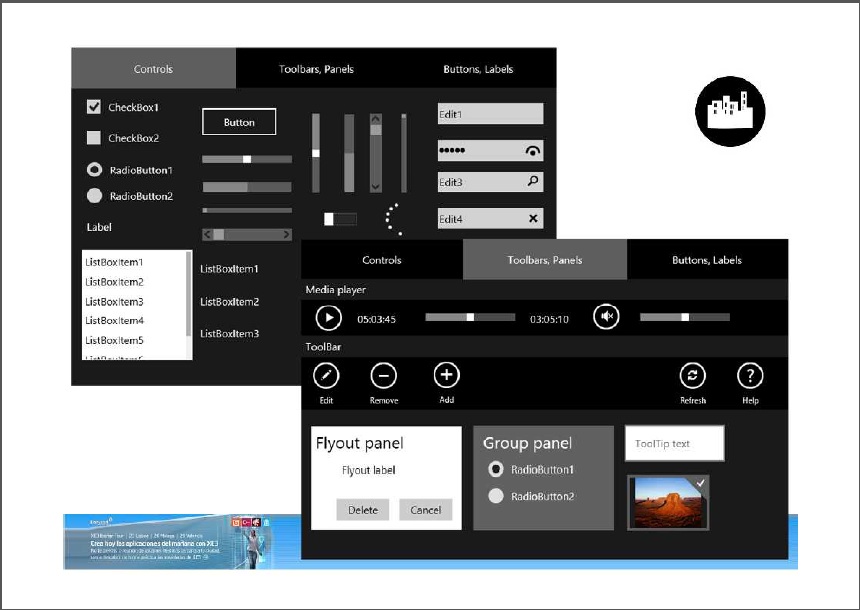Image resolution: width=860 pixels, height=610 pixels.
Task: Switch to Buttons, Labels tab in front window
Action: coord(707,260)
